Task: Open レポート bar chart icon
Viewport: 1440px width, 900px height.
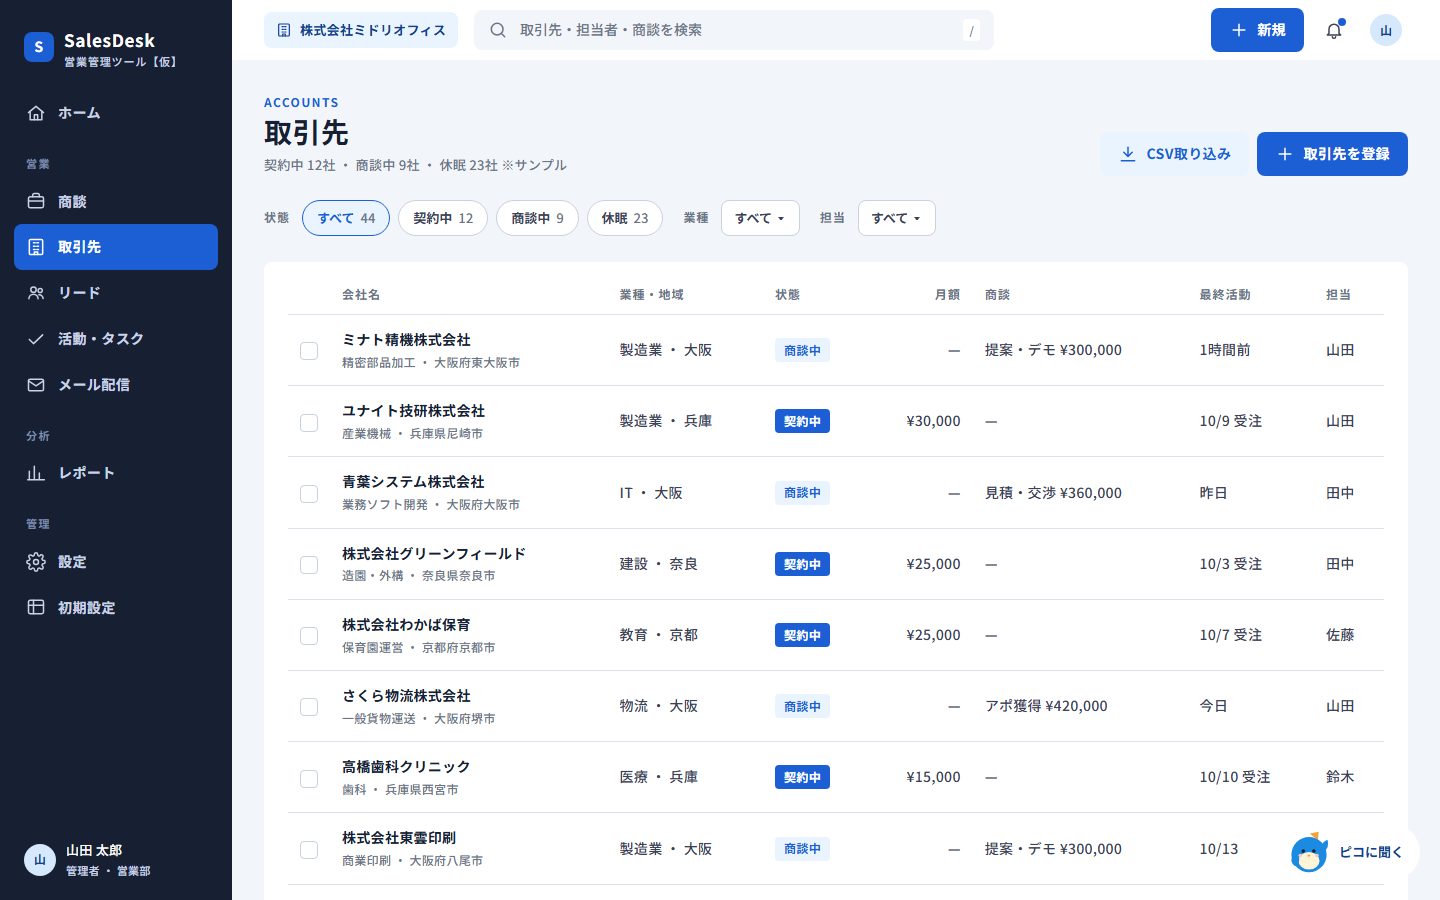Action: tap(36, 473)
